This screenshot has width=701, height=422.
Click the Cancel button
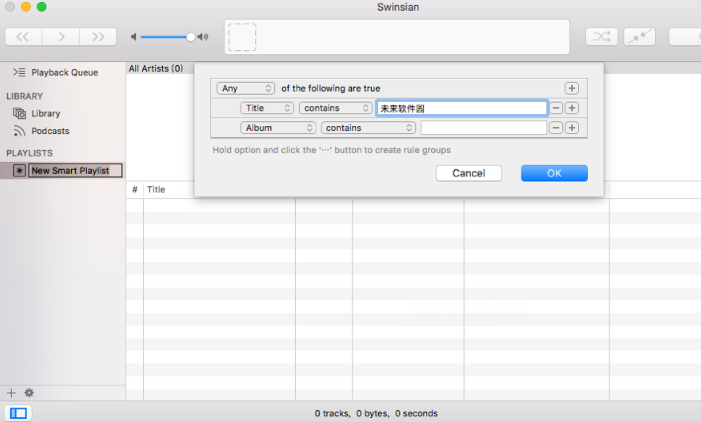pos(469,173)
